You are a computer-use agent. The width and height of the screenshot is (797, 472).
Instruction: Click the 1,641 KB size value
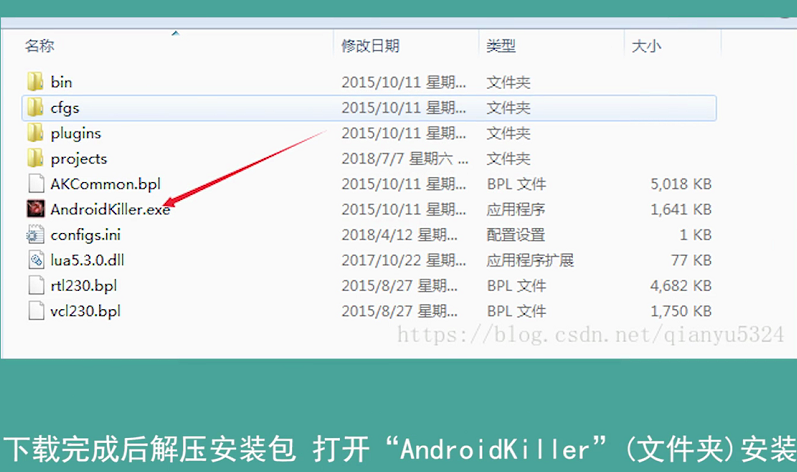[681, 209]
